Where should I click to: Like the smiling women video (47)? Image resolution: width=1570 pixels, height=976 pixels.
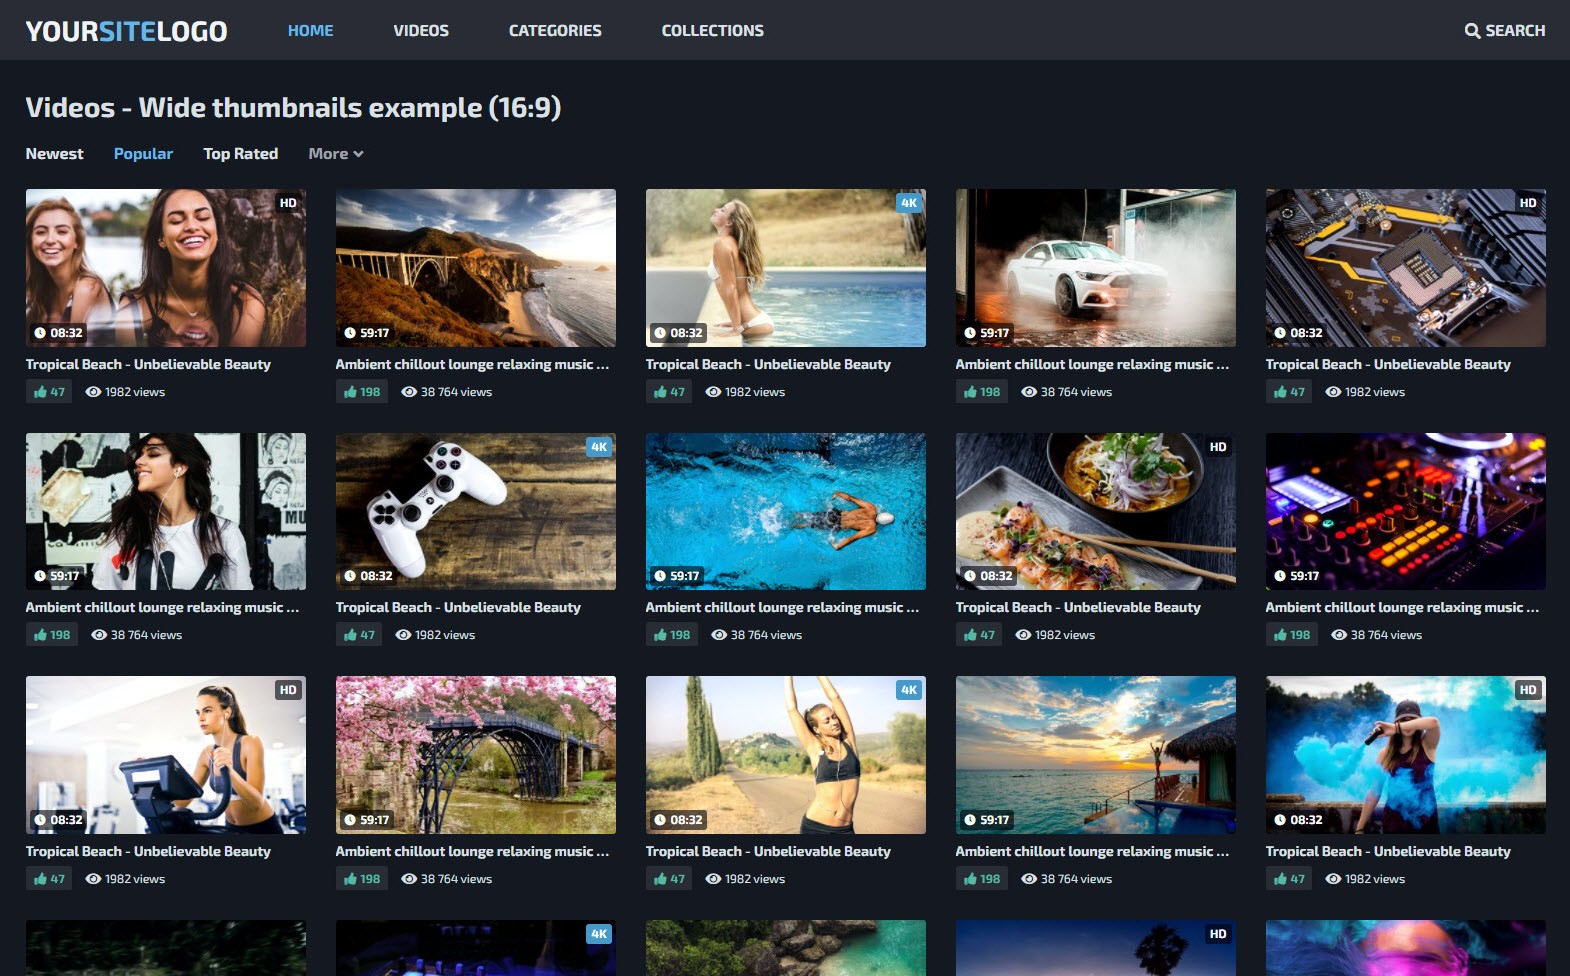pyautogui.click(x=49, y=392)
